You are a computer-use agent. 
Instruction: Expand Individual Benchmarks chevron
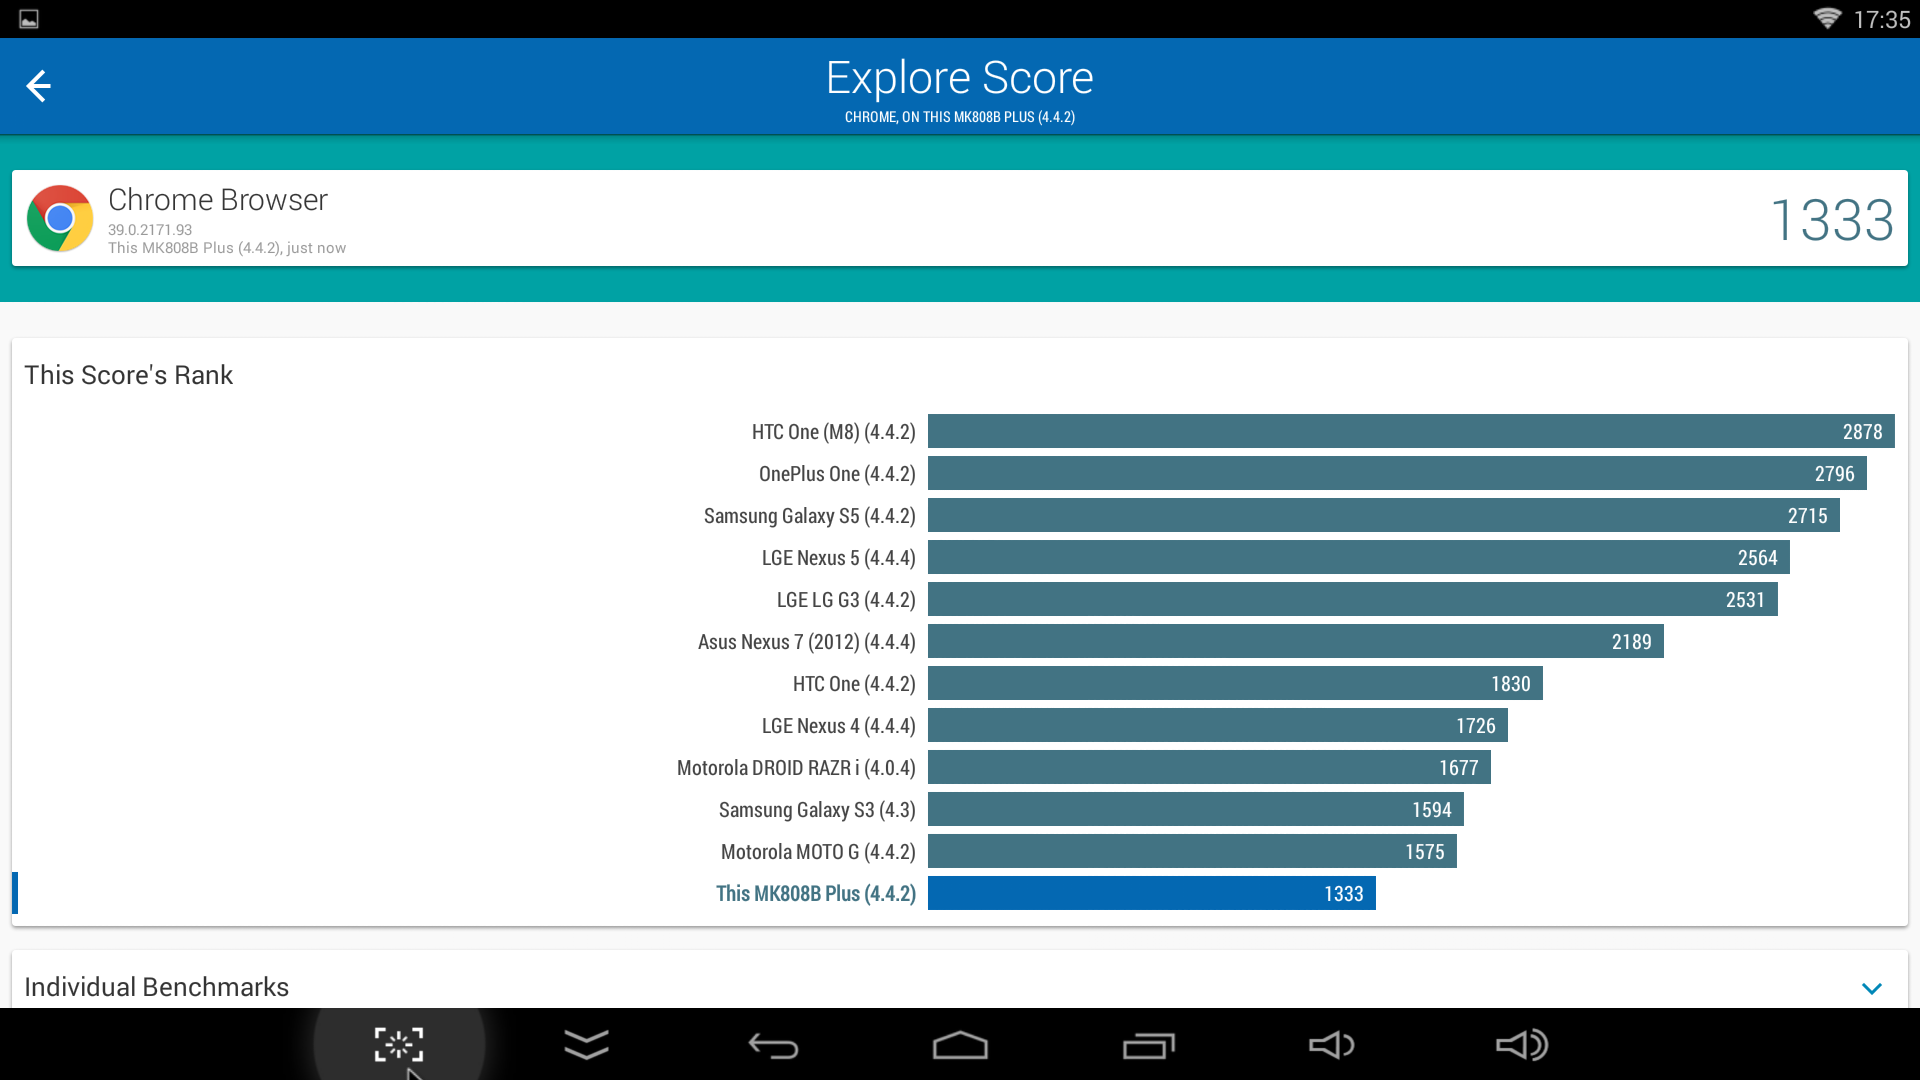1872,988
